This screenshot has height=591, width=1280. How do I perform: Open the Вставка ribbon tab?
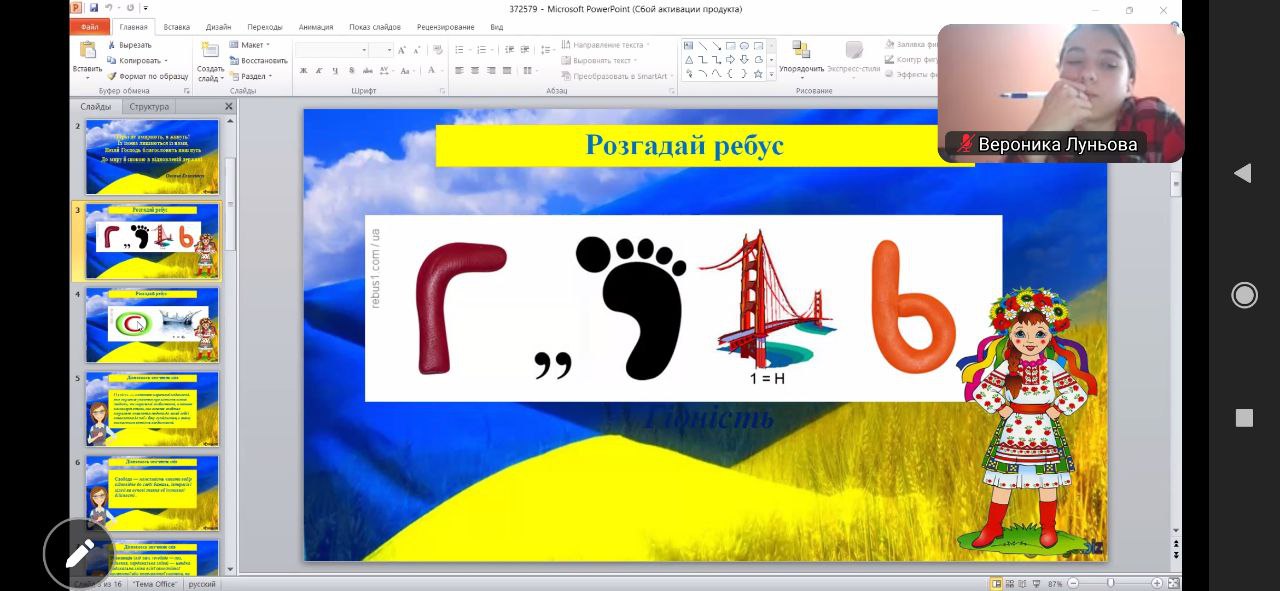(176, 27)
